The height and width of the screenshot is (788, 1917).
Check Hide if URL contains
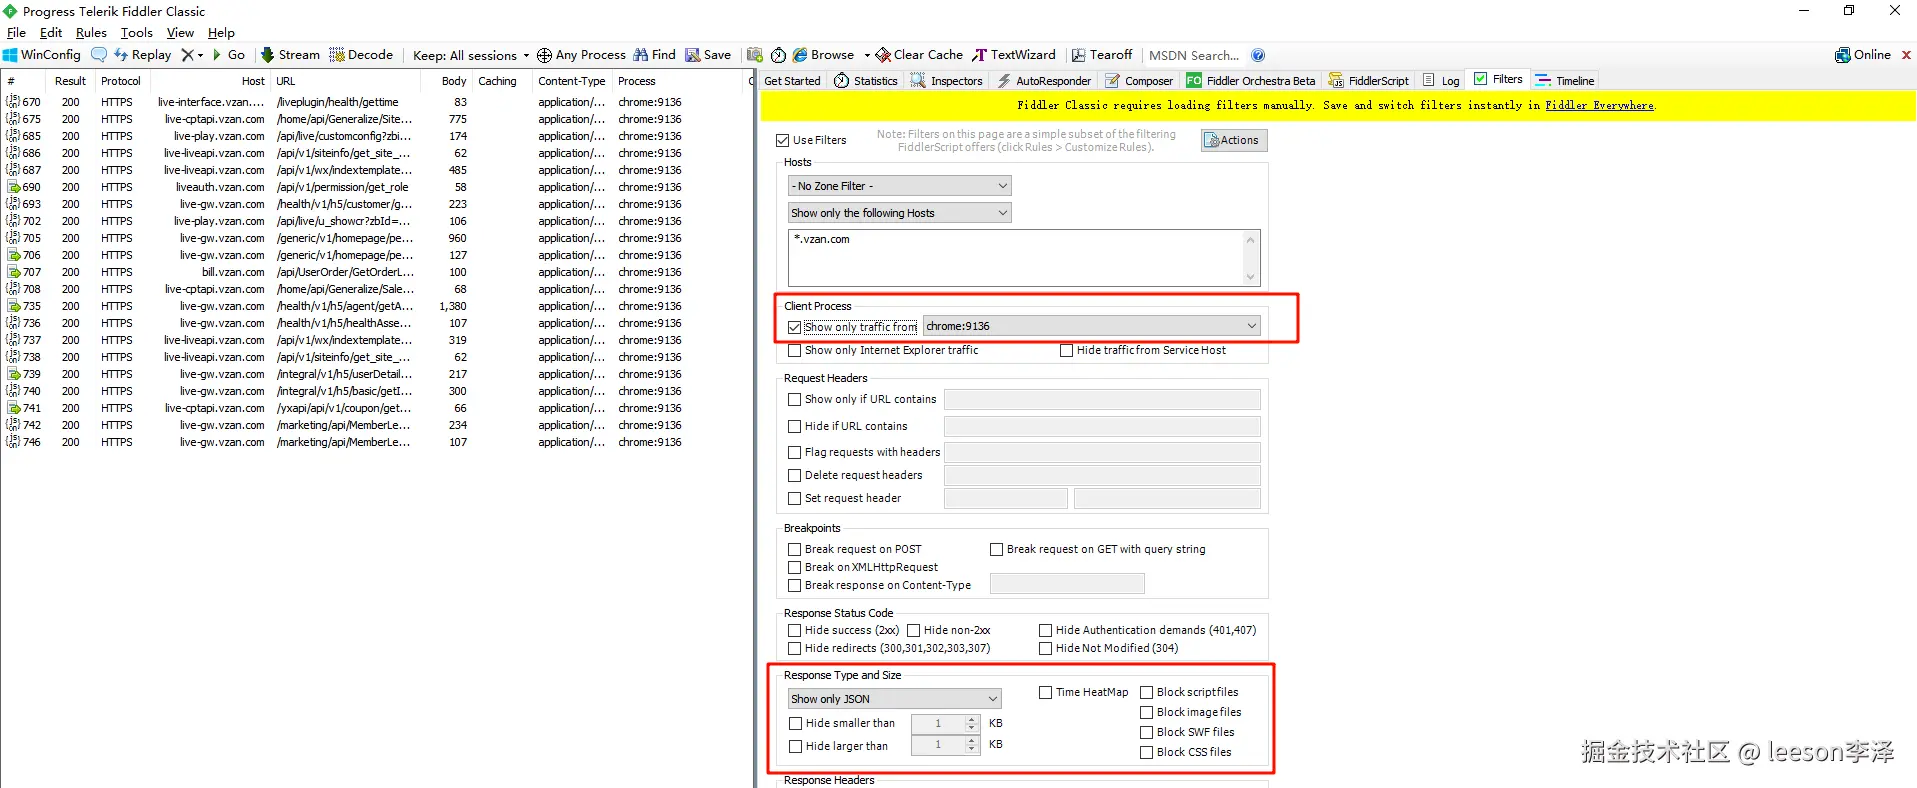click(794, 427)
